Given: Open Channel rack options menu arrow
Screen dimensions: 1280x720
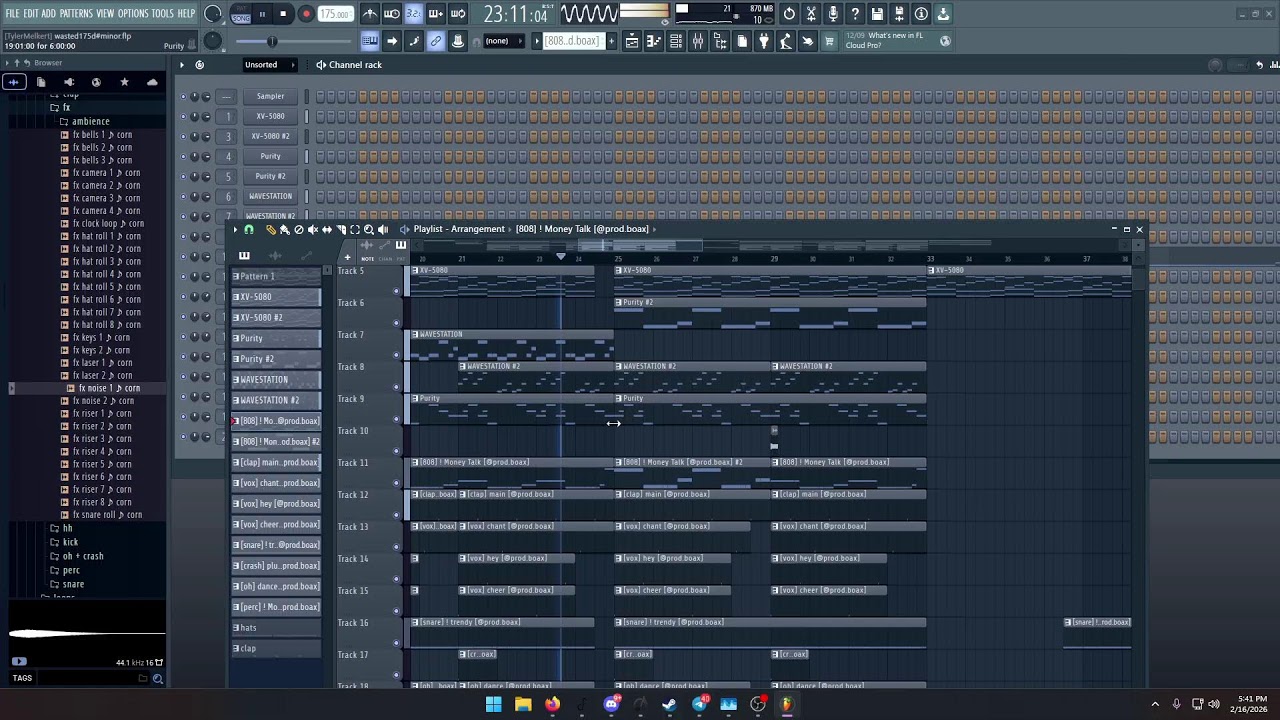Looking at the screenshot, I should 181,65.
